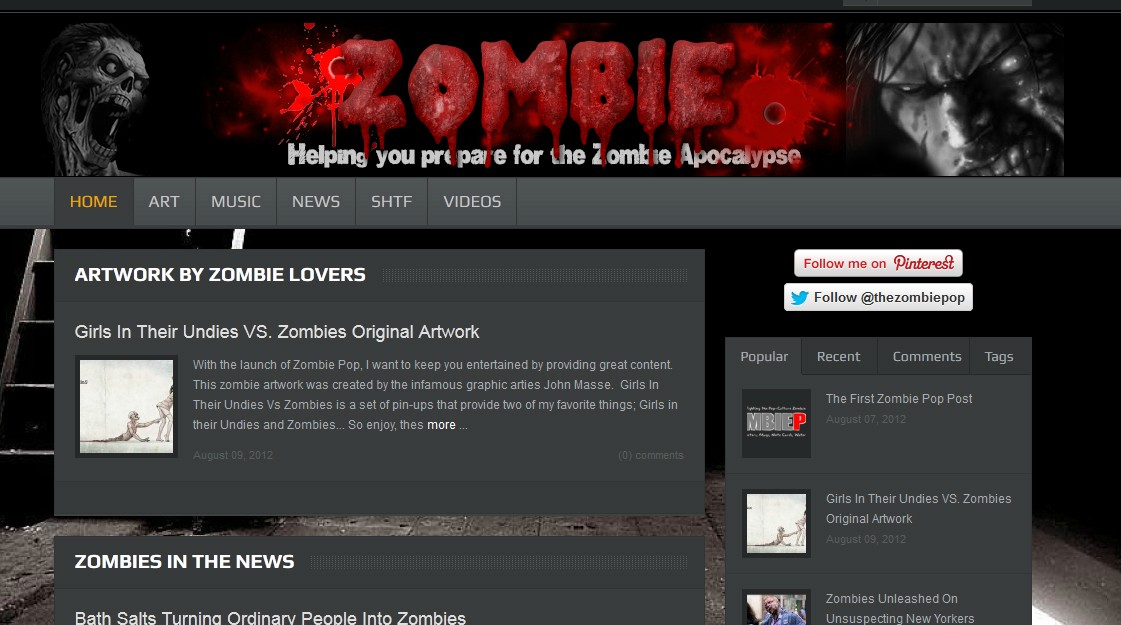1121x625 pixels.
Task: Open Zombies Unleashed On Unsuspecting New Yorkers
Action: click(x=899, y=609)
